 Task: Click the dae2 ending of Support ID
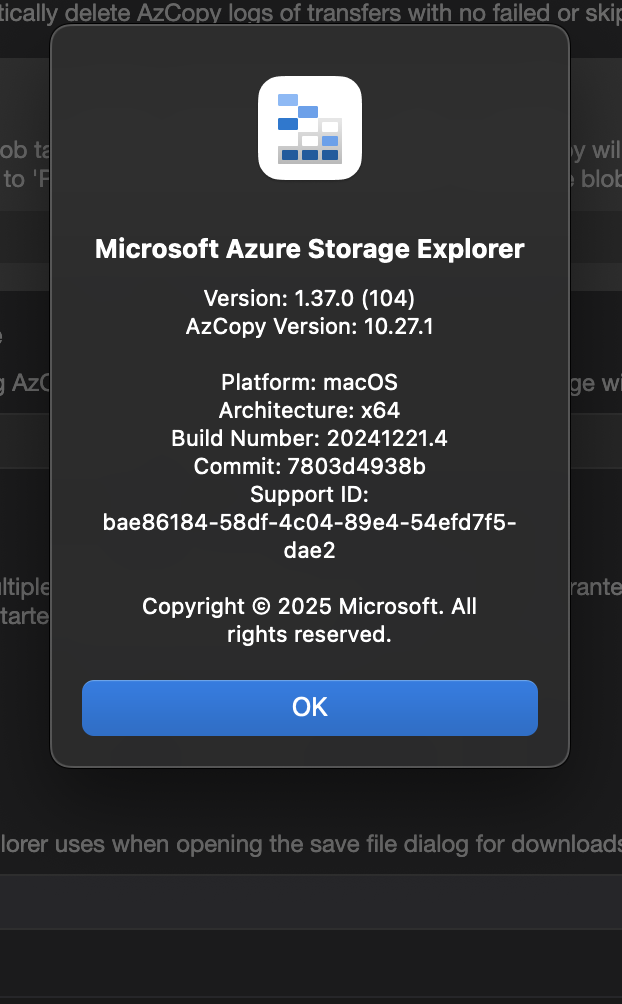point(309,551)
